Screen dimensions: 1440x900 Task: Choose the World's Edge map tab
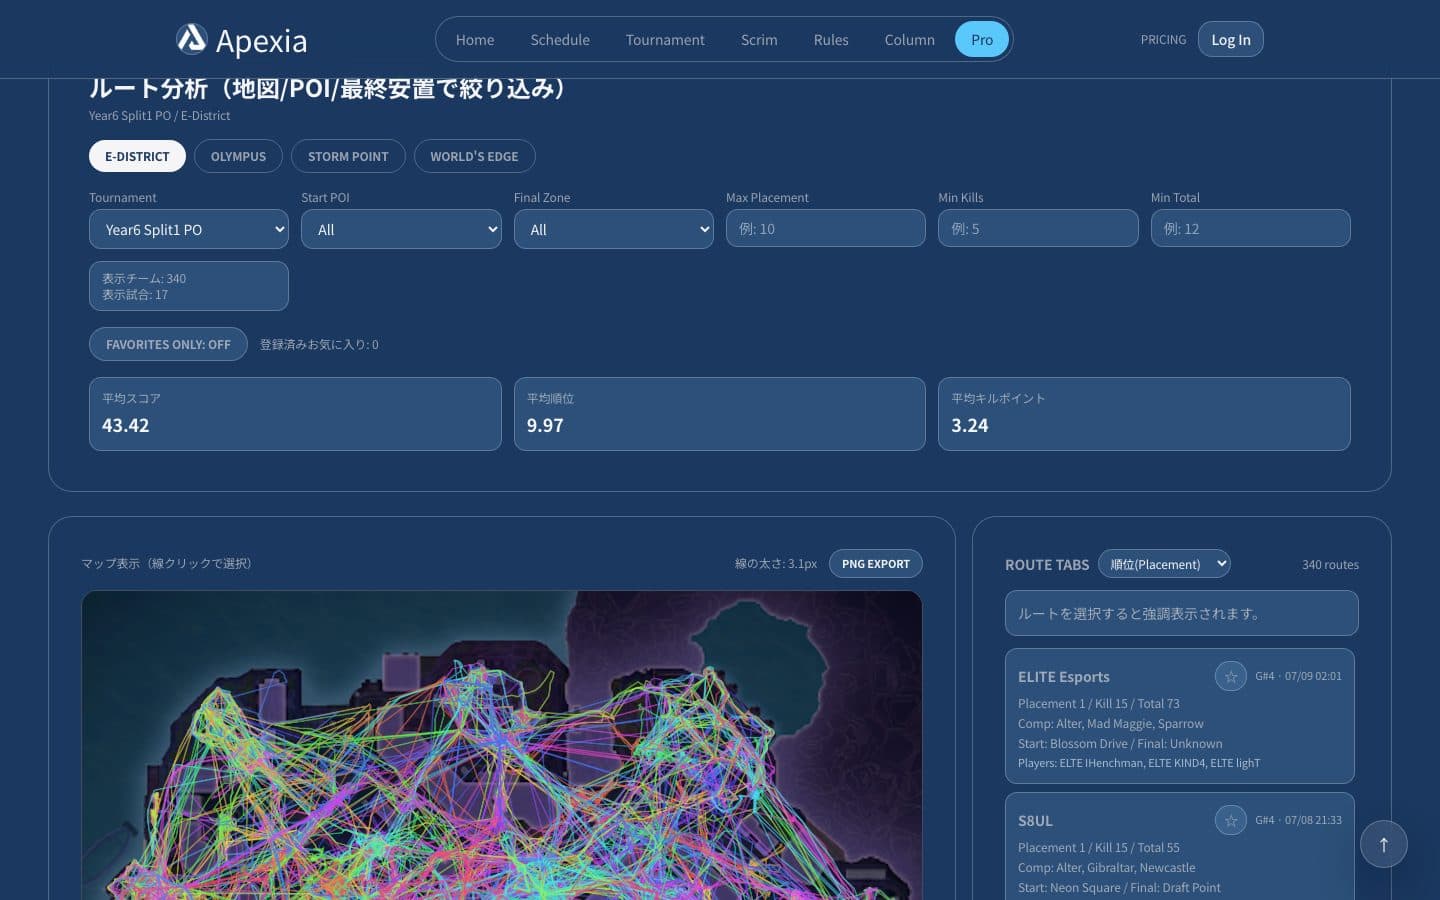pyautogui.click(x=474, y=156)
